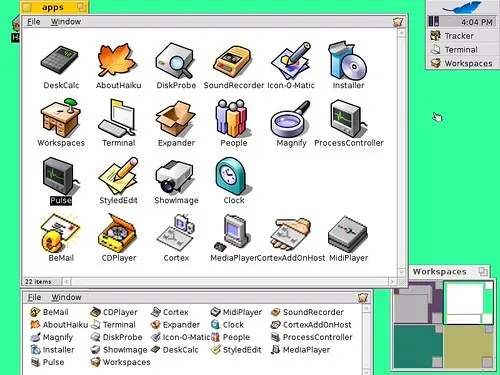
Task: Open File menu in lower list window
Action: (x=34, y=297)
